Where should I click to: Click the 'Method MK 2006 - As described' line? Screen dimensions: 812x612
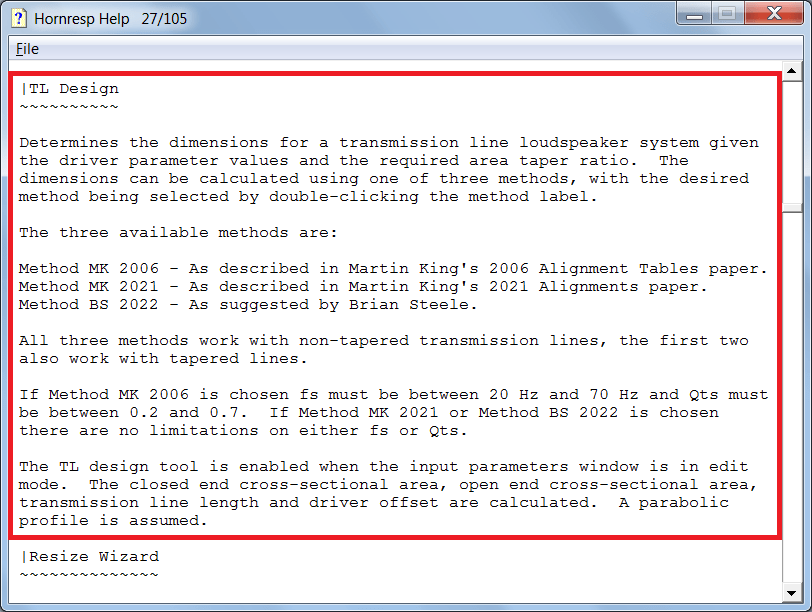click(x=393, y=269)
